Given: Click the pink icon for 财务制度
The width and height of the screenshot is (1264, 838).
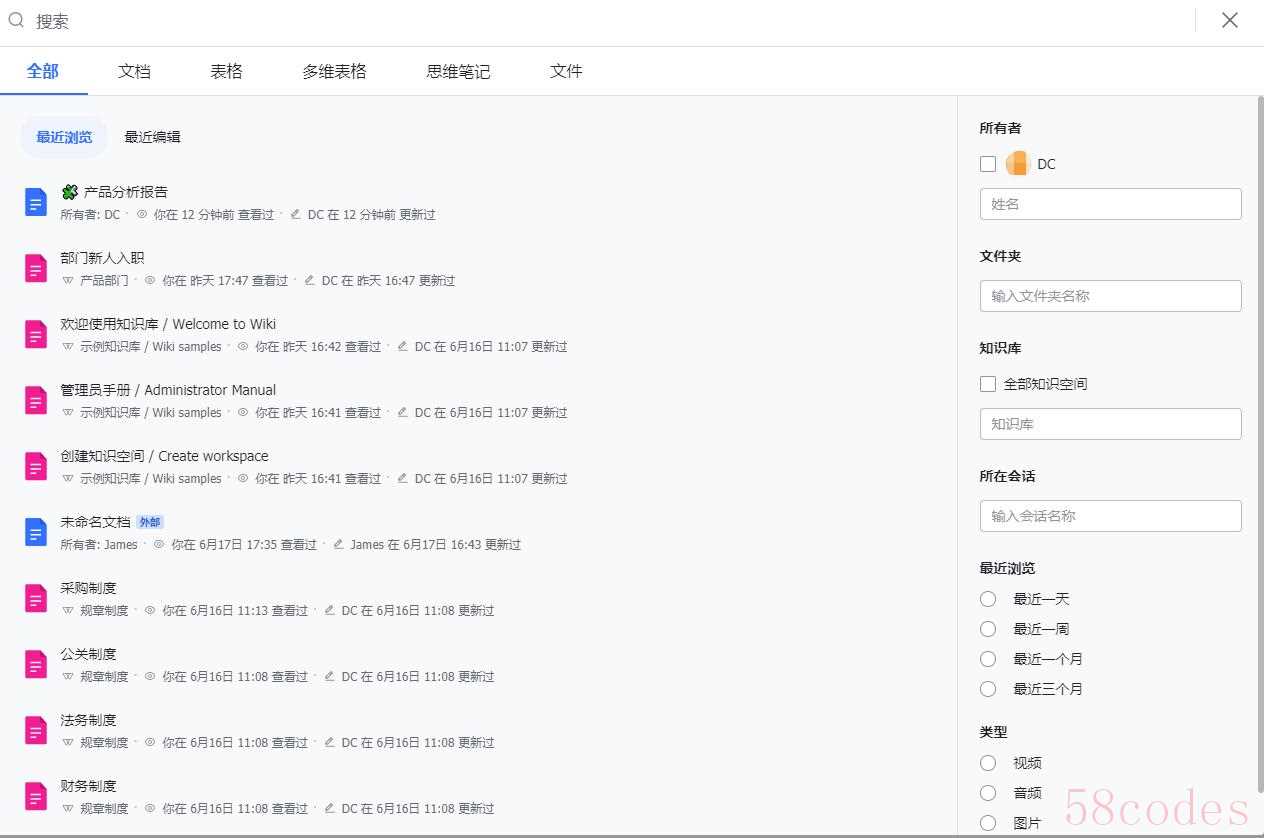Looking at the screenshot, I should 36,796.
